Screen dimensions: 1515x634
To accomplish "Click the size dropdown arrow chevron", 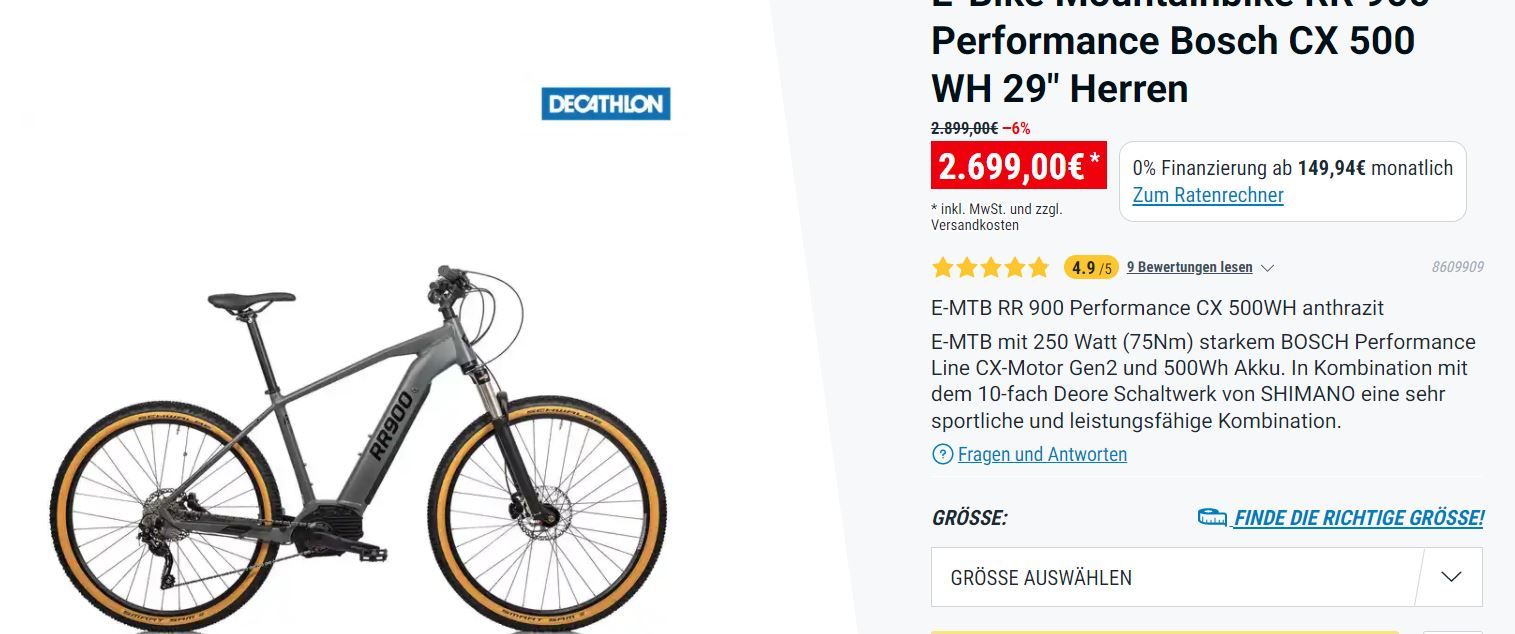I will click(1451, 577).
